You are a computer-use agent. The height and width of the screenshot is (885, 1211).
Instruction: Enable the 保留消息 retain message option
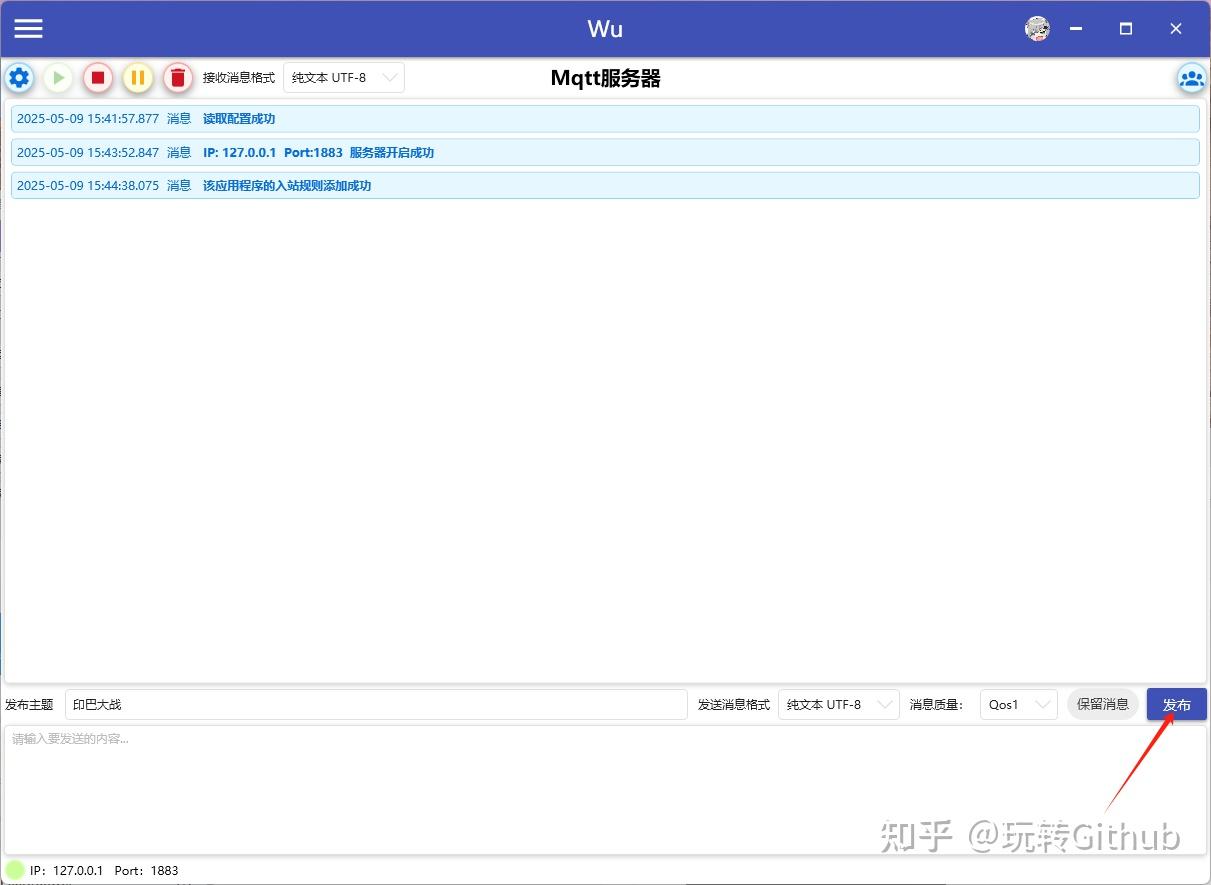point(1102,704)
